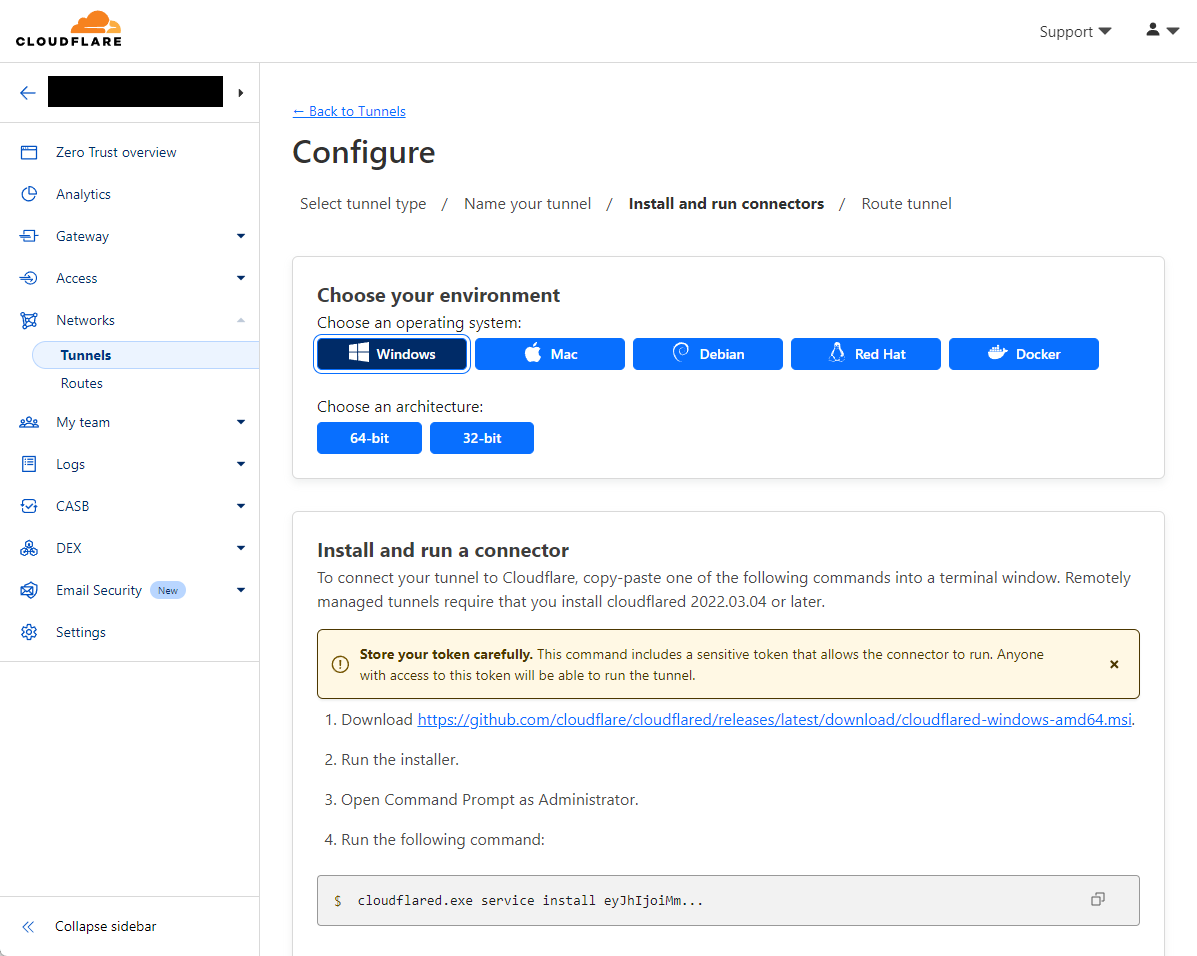Open the cloudflared-windows-amd64.msi download link

point(774,719)
